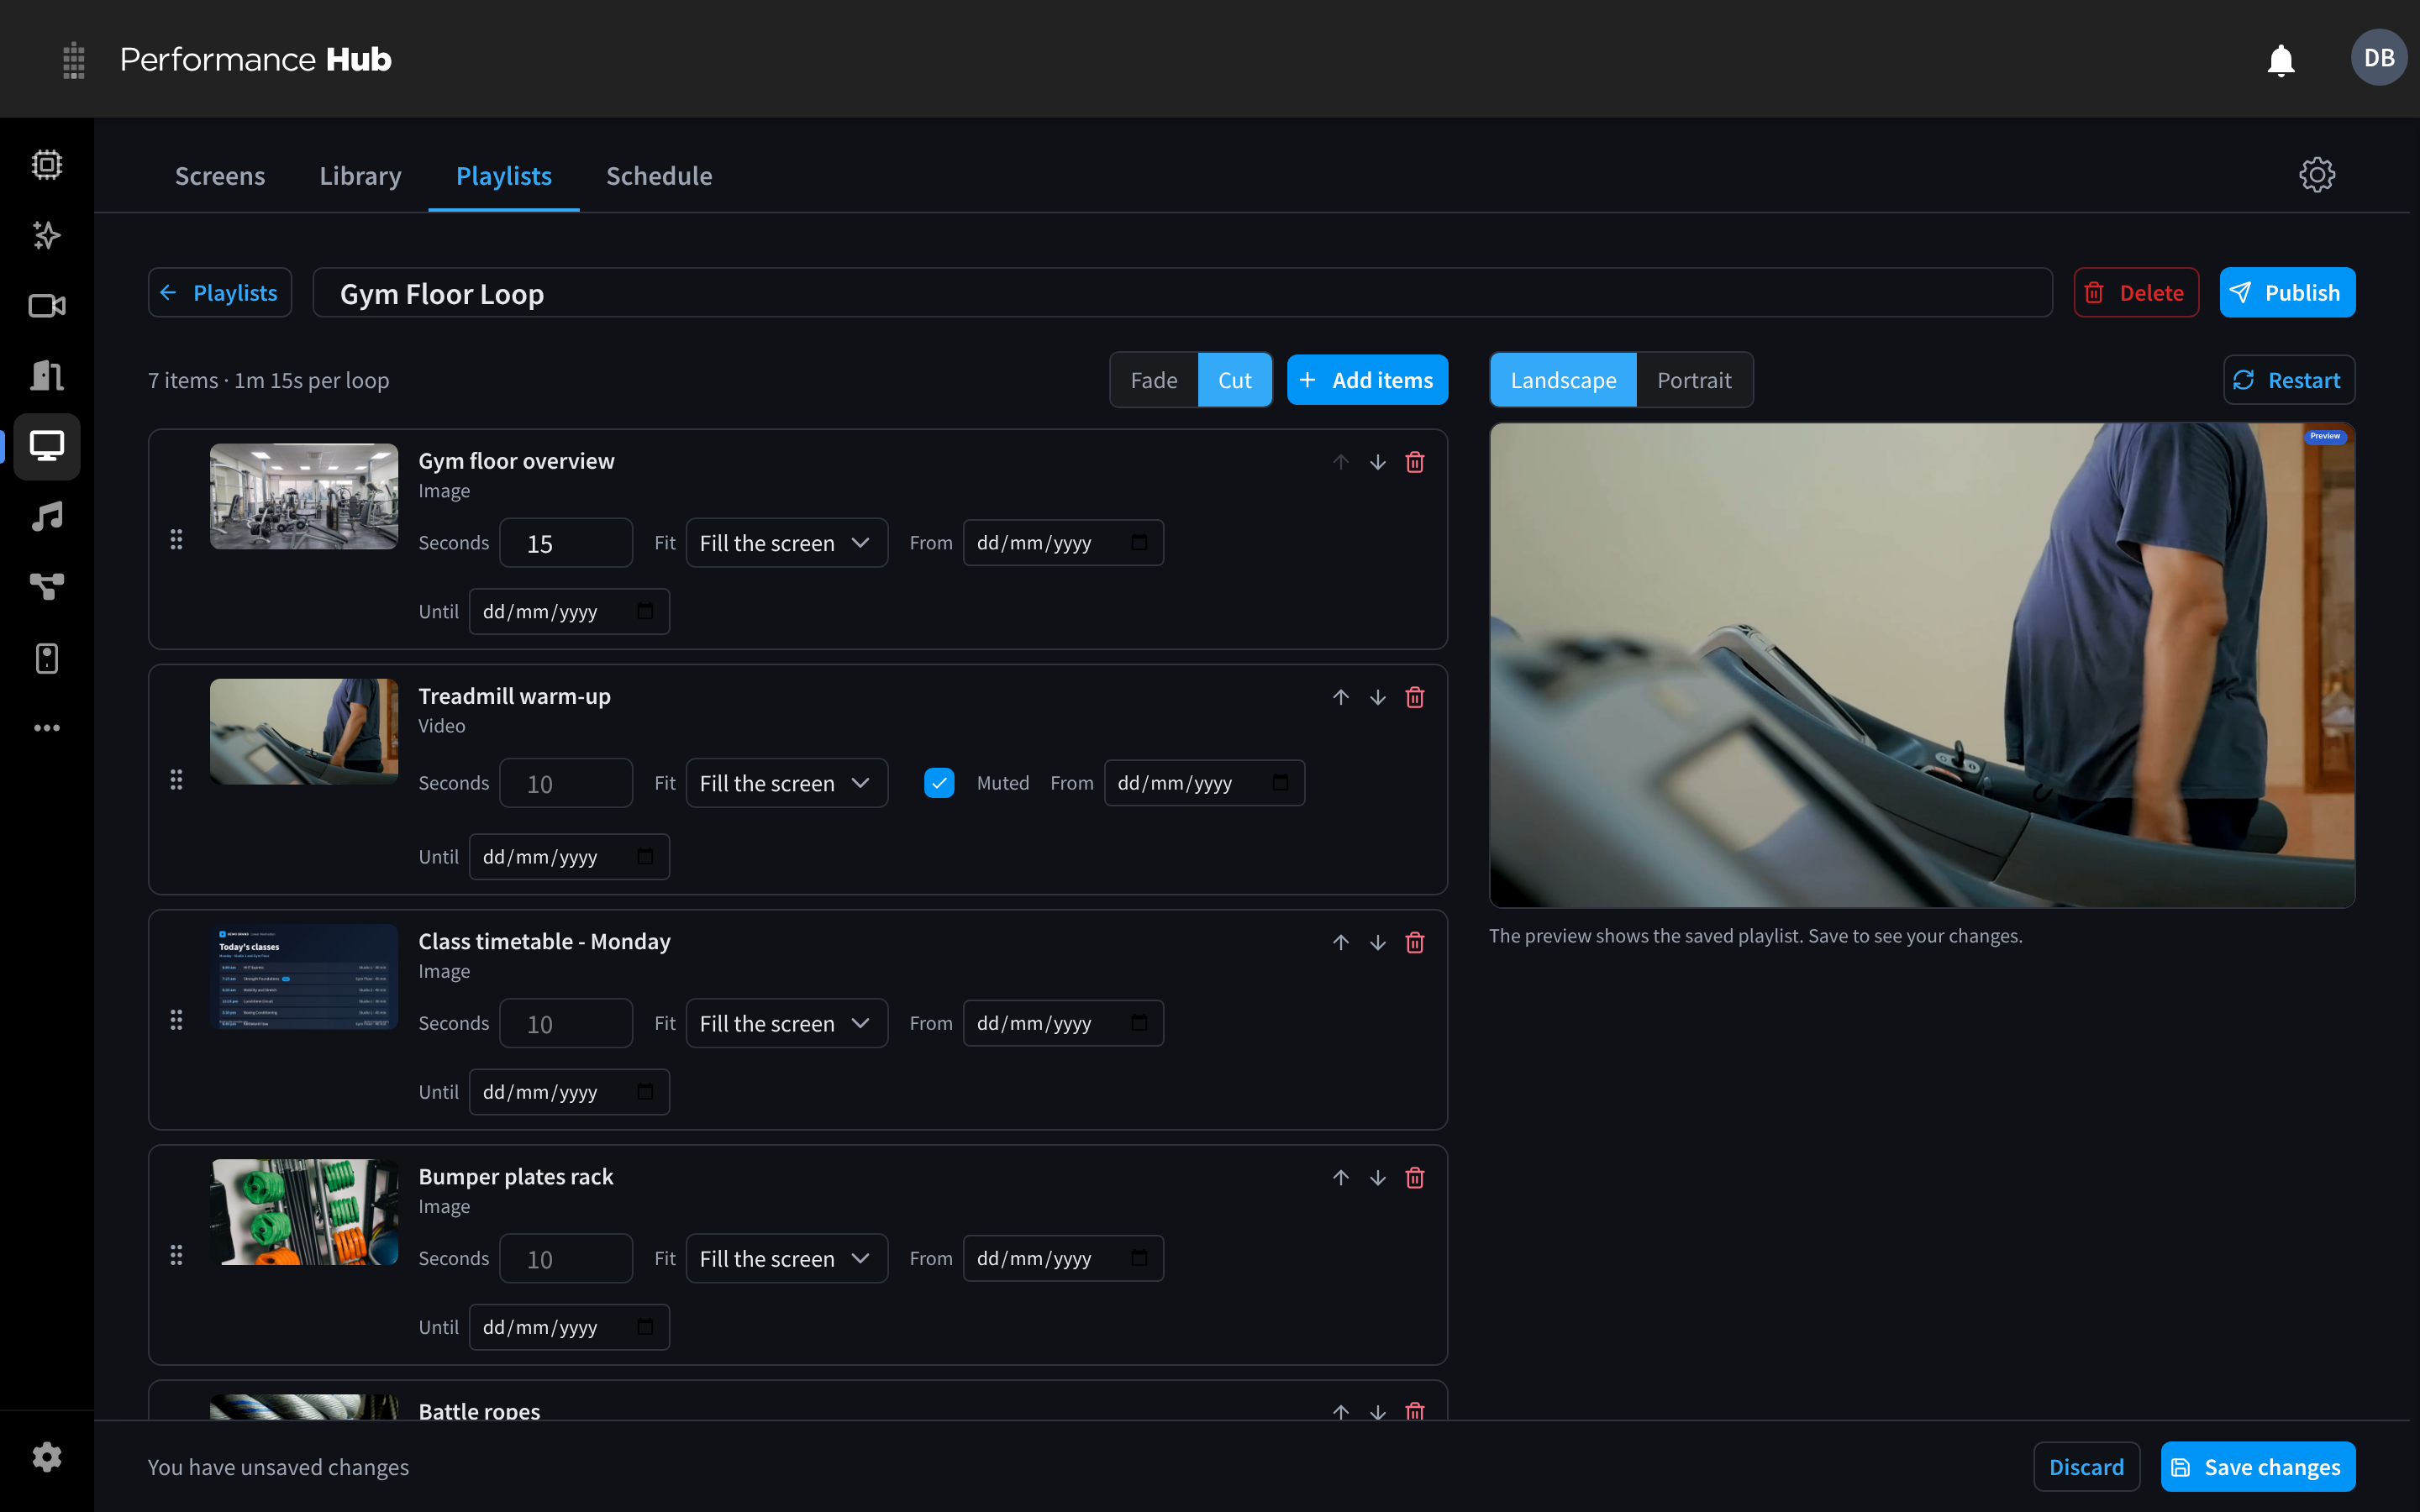Click Add items button
The width and height of the screenshot is (2420, 1512).
(1367, 380)
